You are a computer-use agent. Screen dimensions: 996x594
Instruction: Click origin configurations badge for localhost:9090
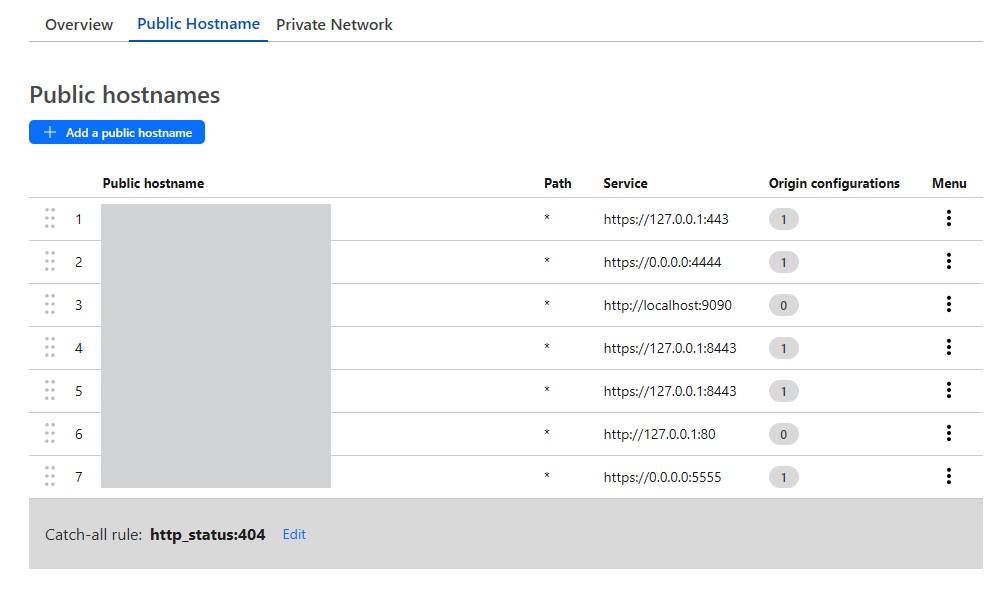point(783,305)
